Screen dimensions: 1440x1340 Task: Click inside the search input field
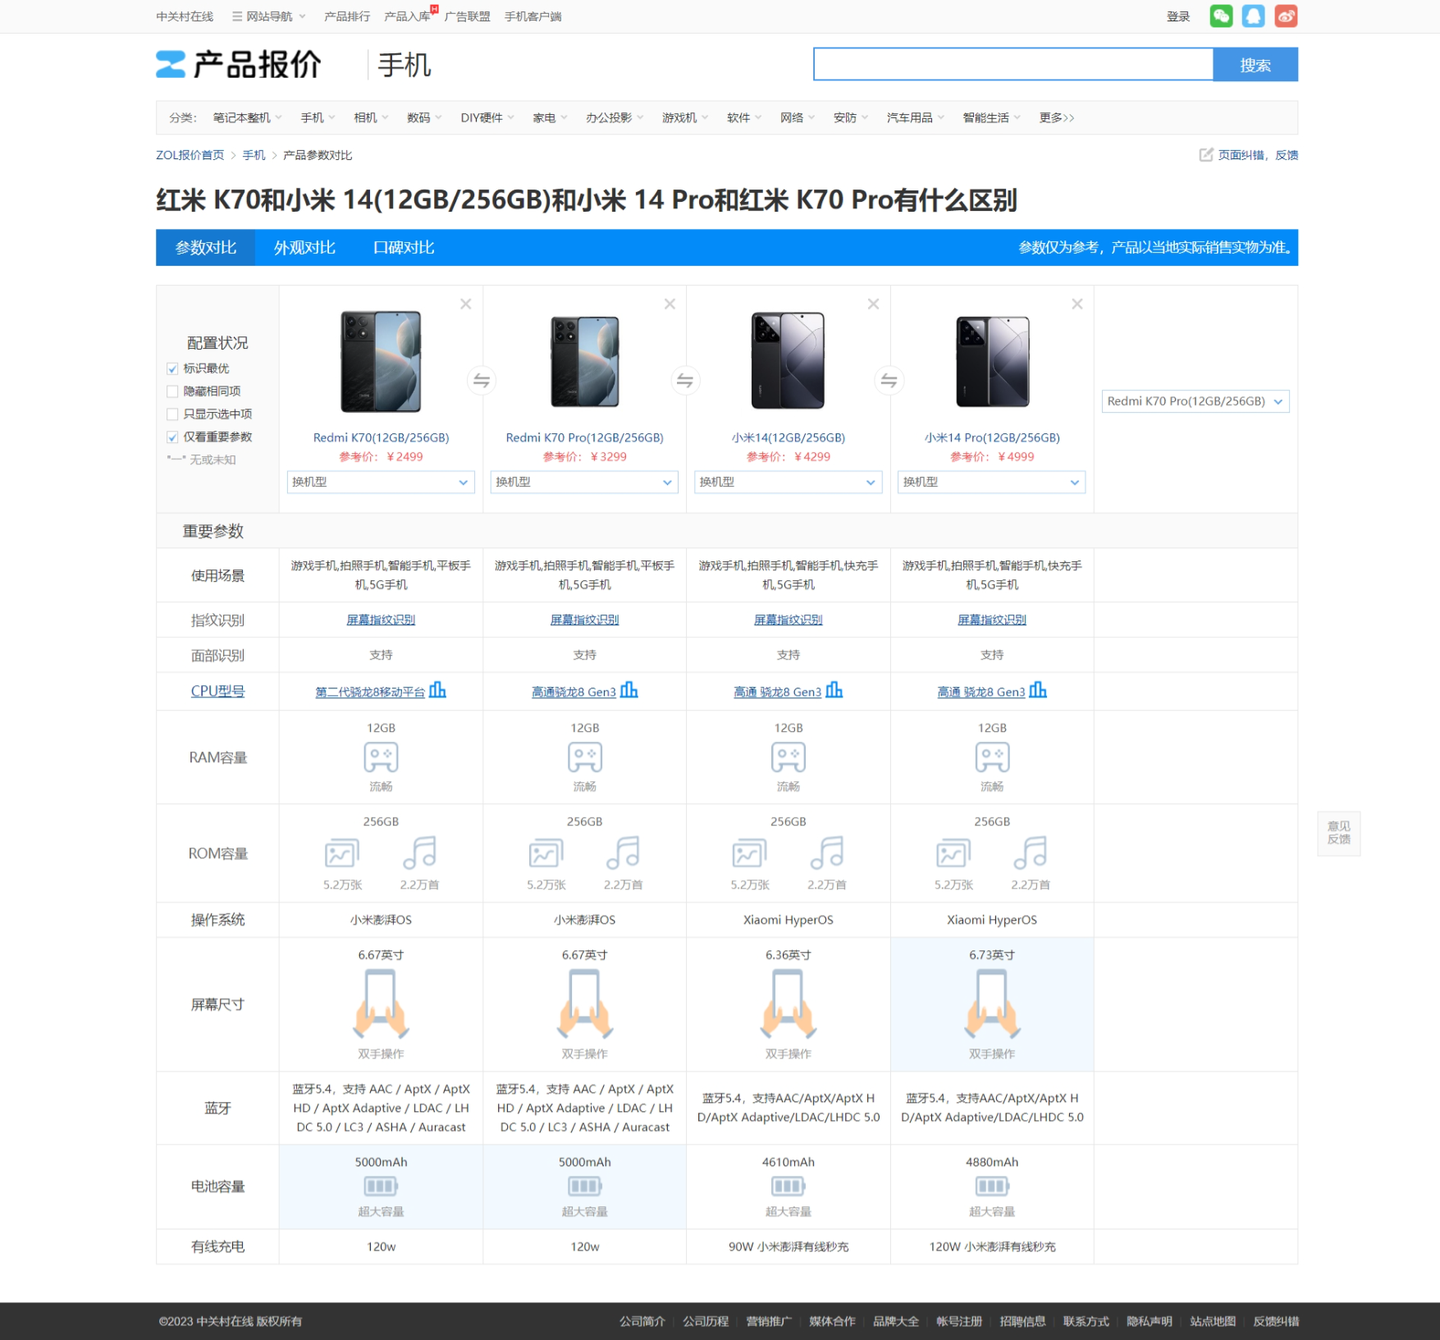click(1013, 64)
